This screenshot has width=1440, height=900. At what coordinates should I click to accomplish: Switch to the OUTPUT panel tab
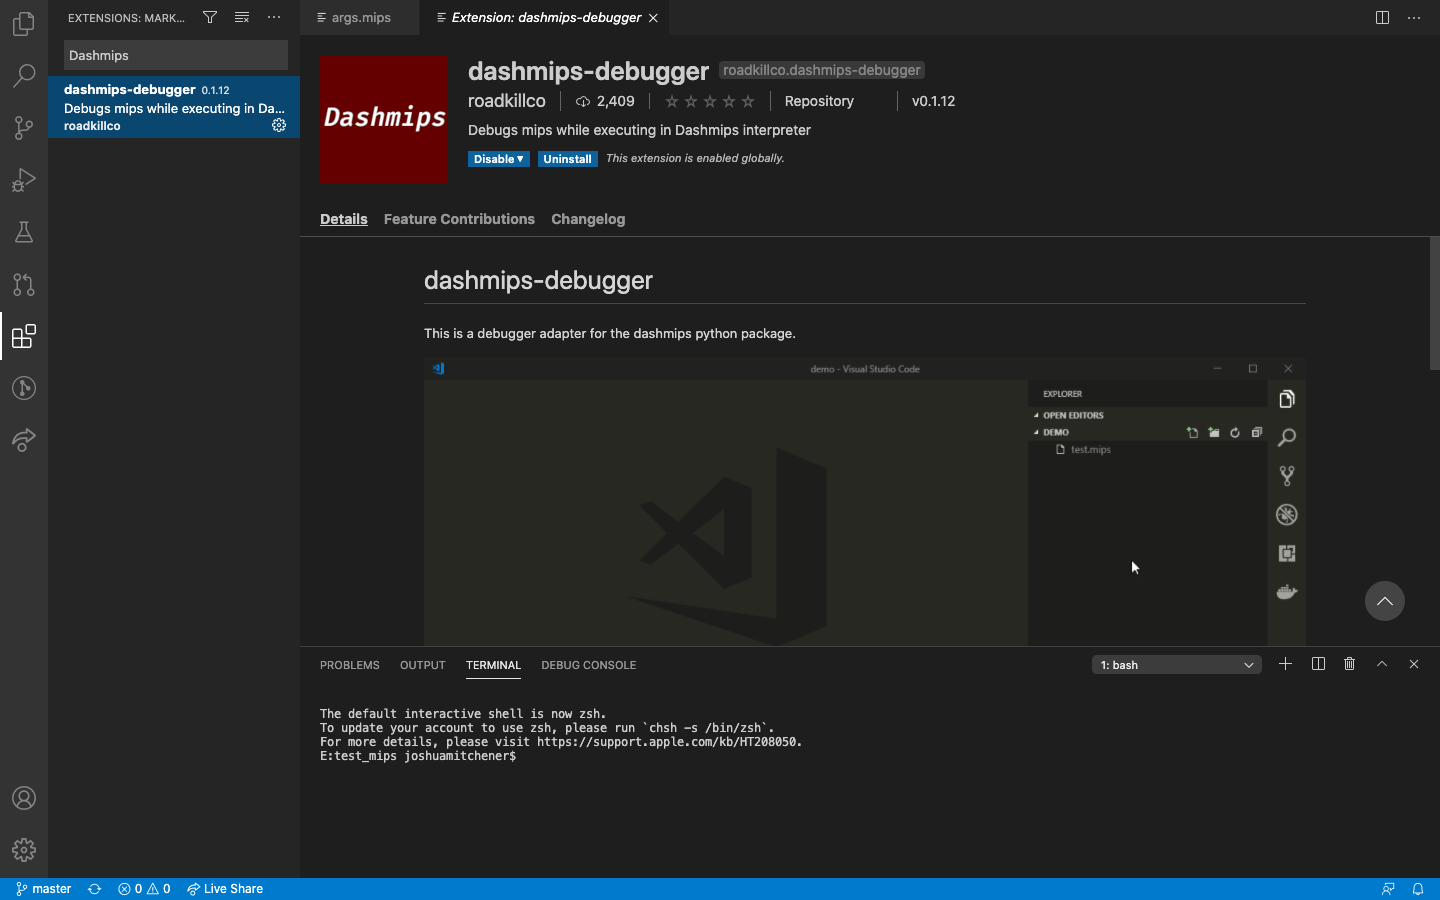point(423,665)
